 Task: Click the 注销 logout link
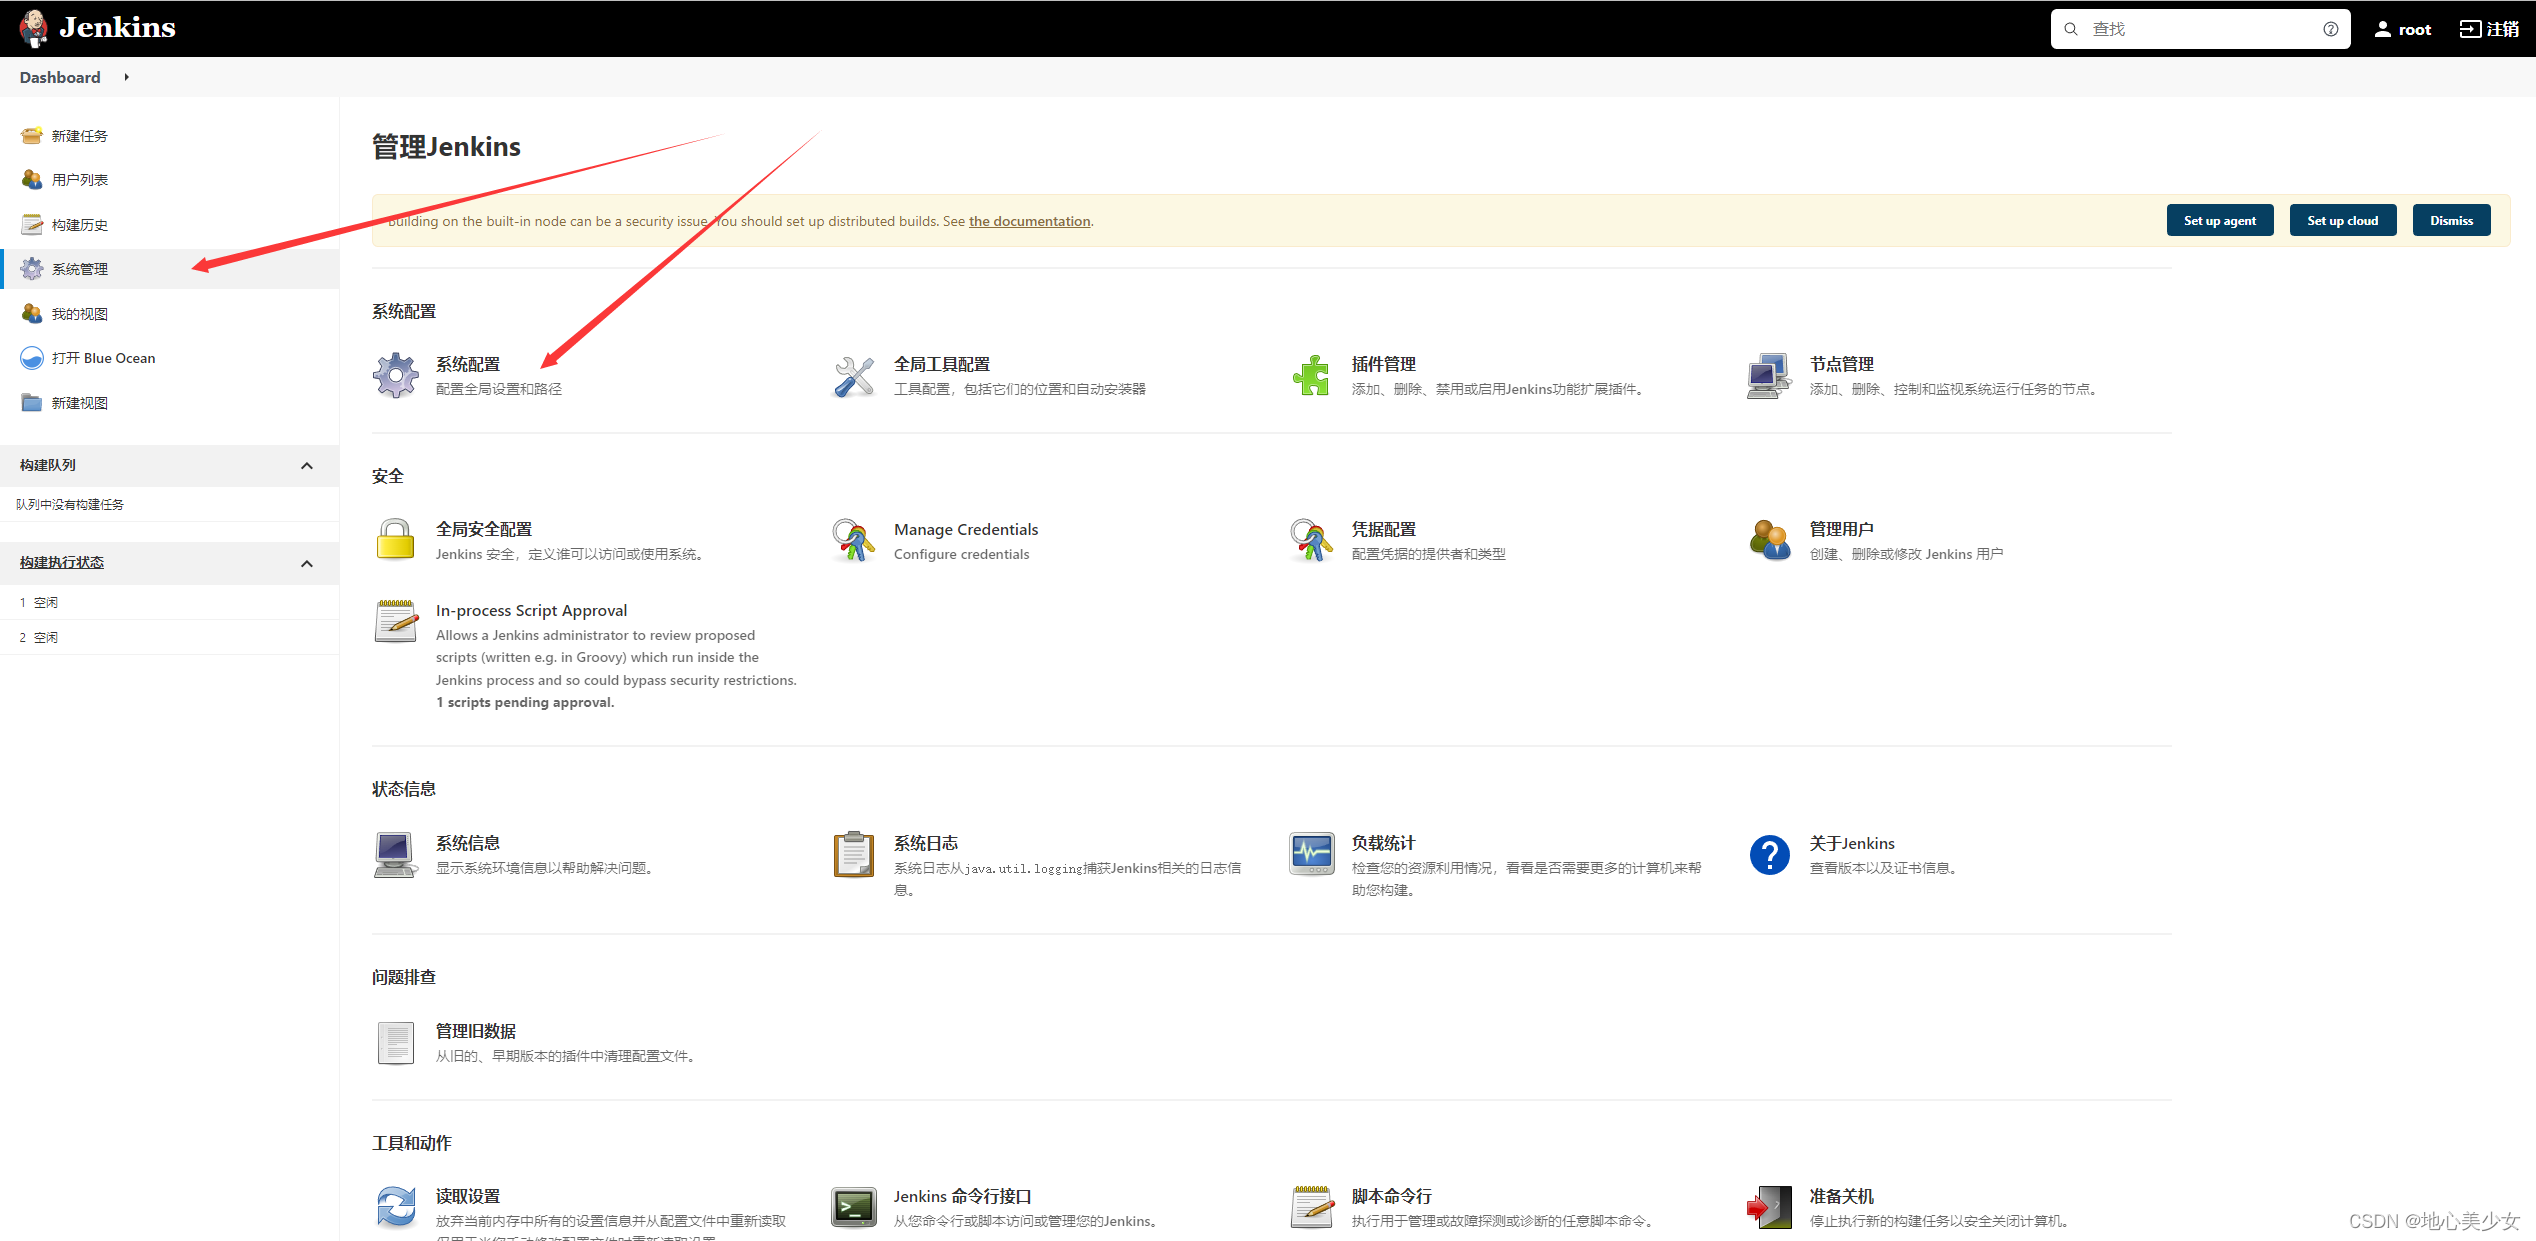pos(2489,29)
